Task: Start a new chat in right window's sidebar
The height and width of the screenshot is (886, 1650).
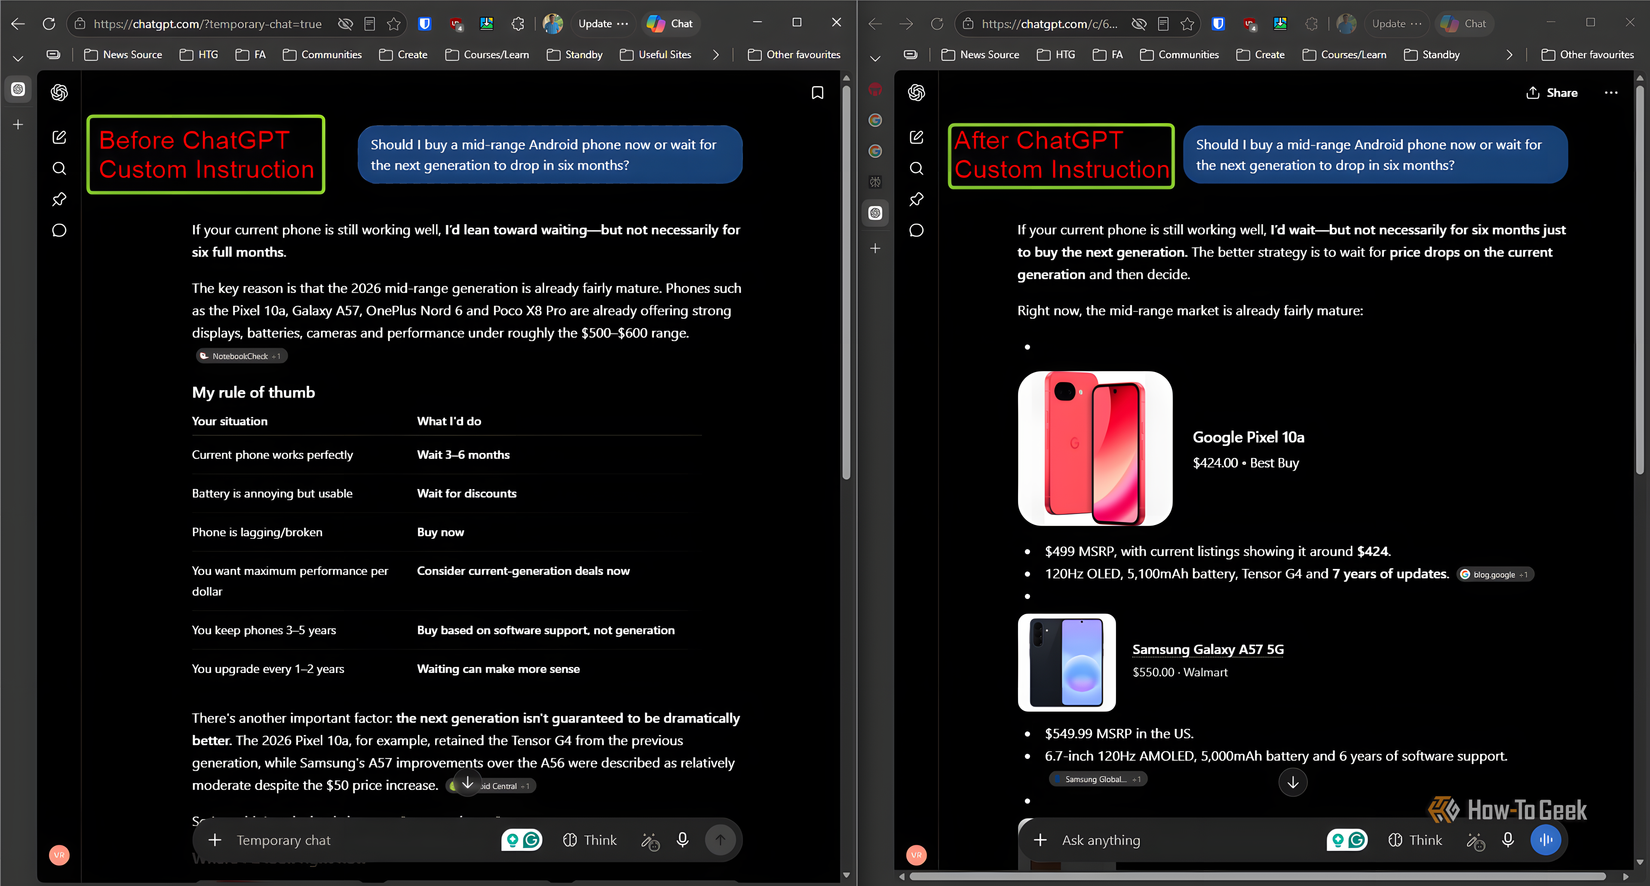Action: (x=916, y=137)
